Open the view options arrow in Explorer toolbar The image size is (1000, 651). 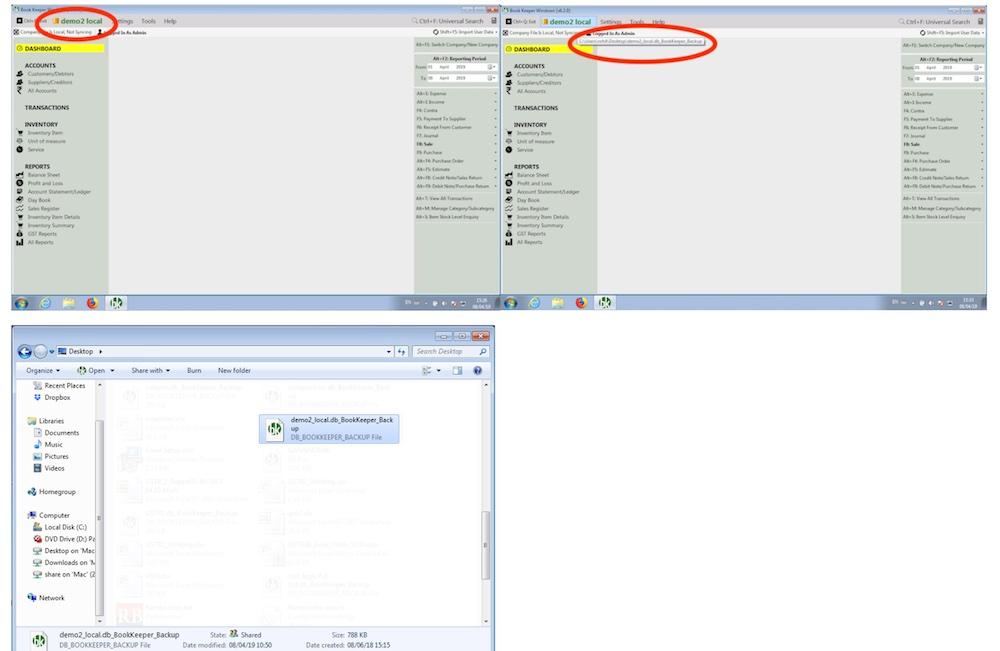(439, 370)
